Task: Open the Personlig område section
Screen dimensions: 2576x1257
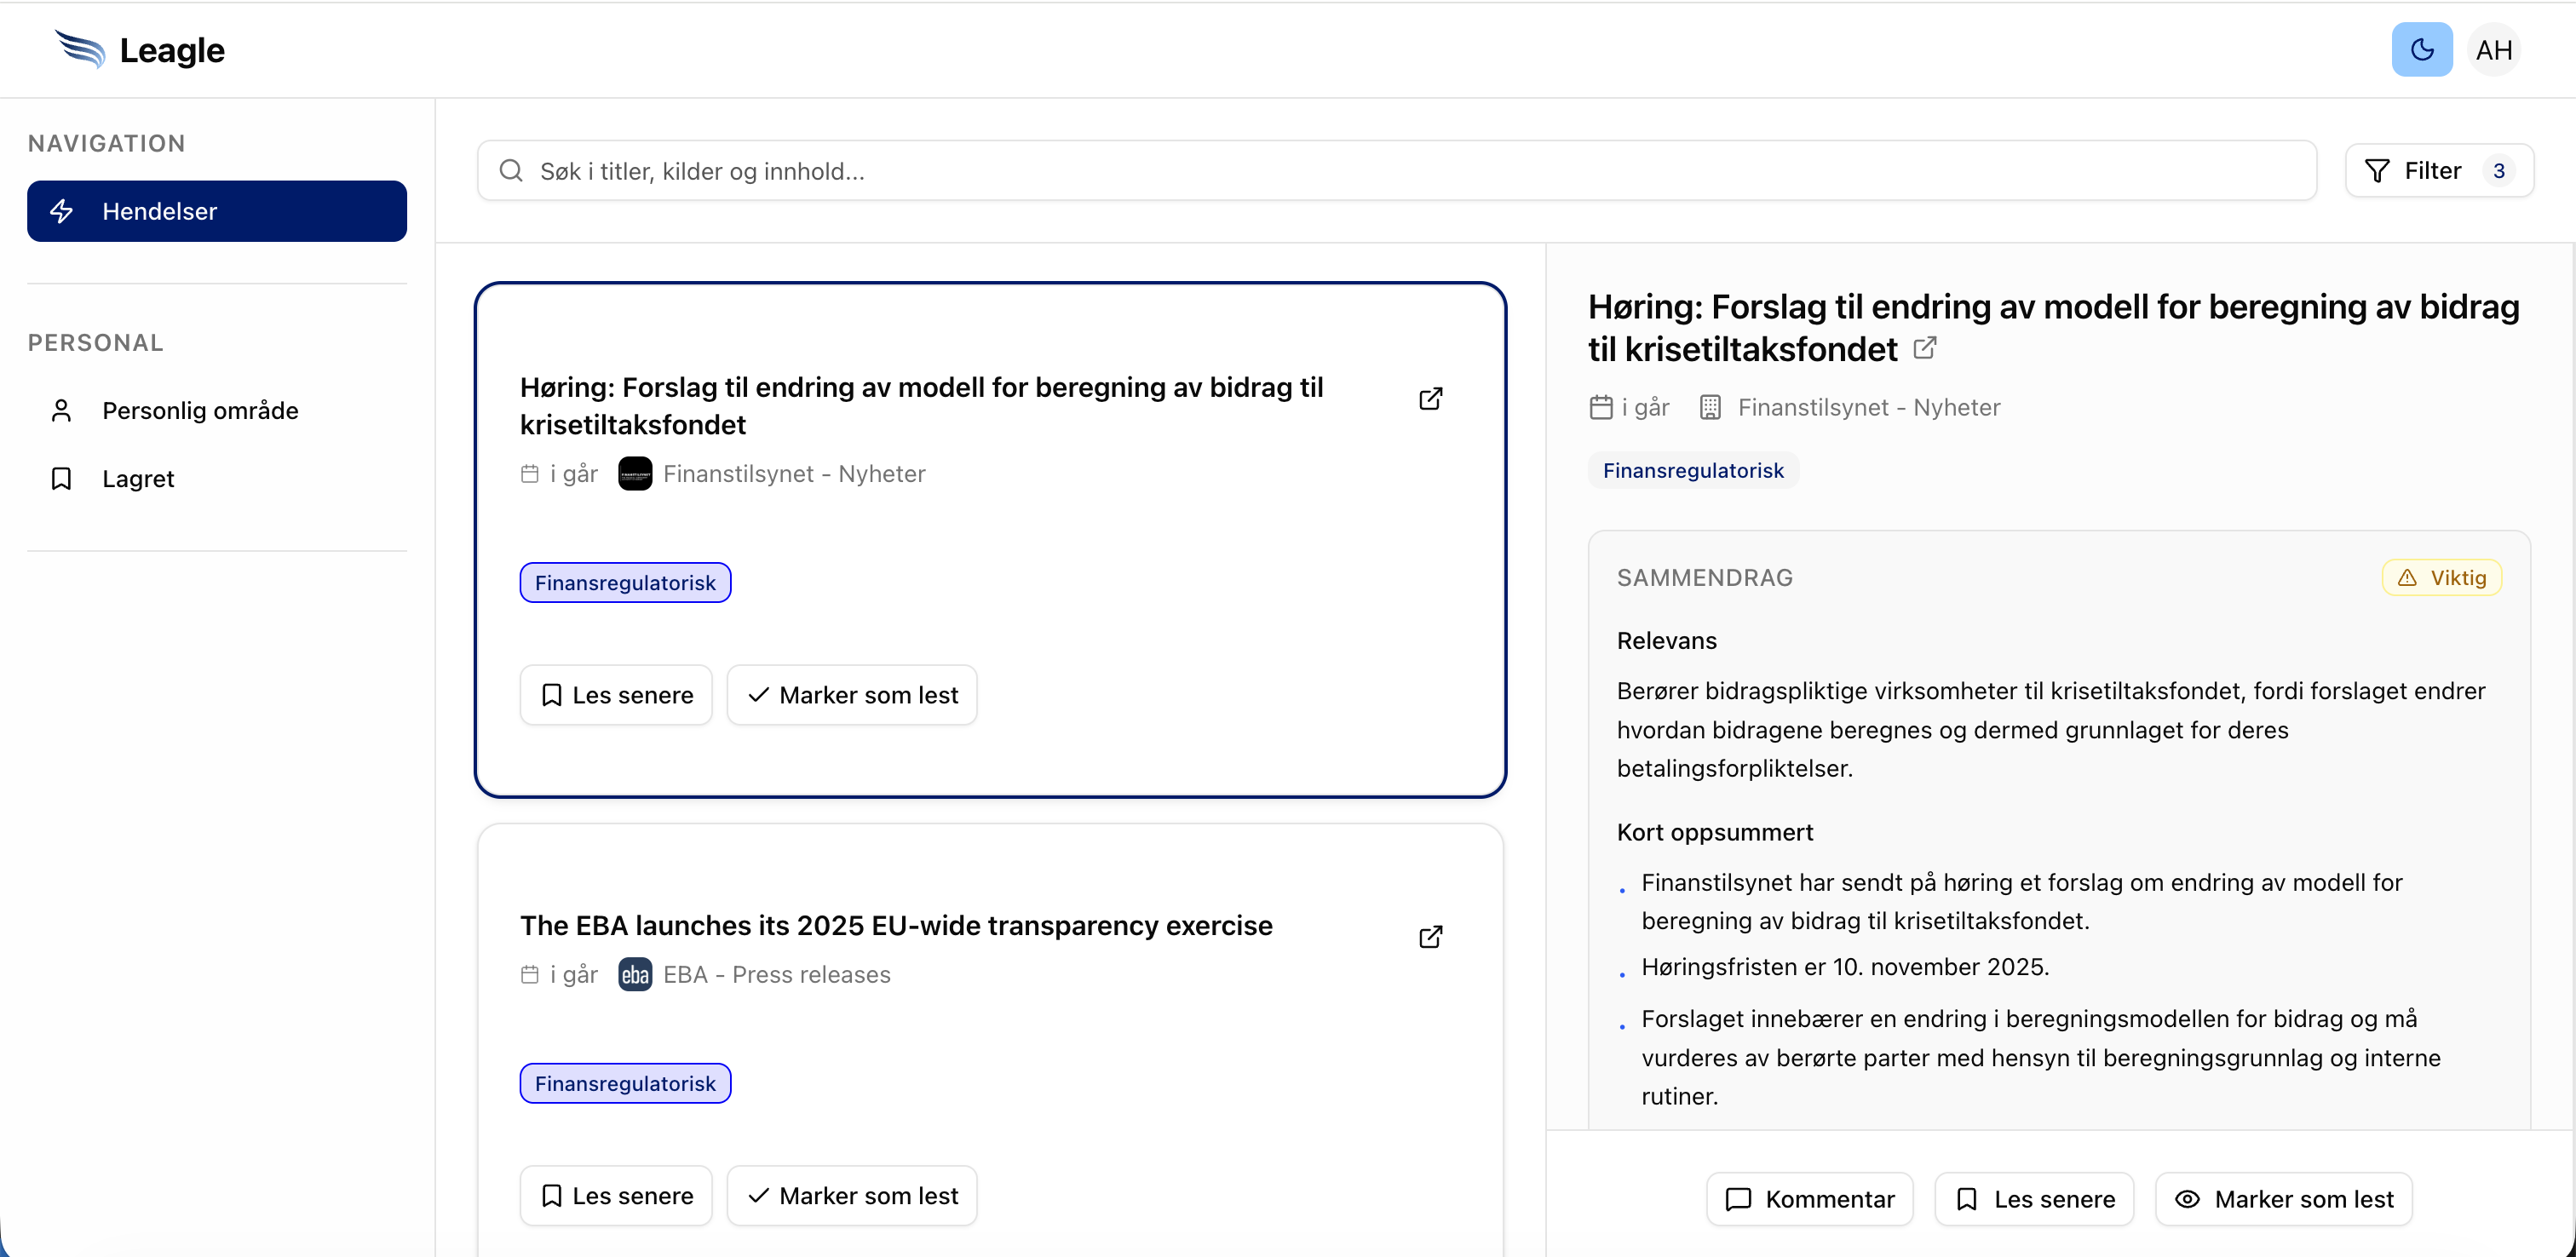Action: click(x=200, y=410)
